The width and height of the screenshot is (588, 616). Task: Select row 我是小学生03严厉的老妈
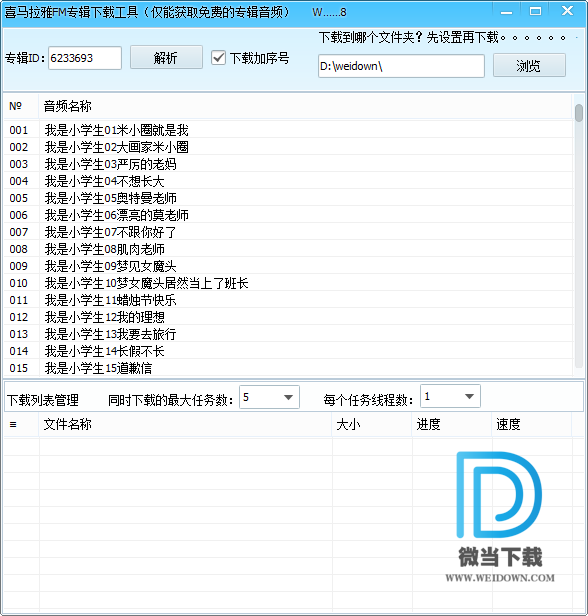(x=288, y=164)
